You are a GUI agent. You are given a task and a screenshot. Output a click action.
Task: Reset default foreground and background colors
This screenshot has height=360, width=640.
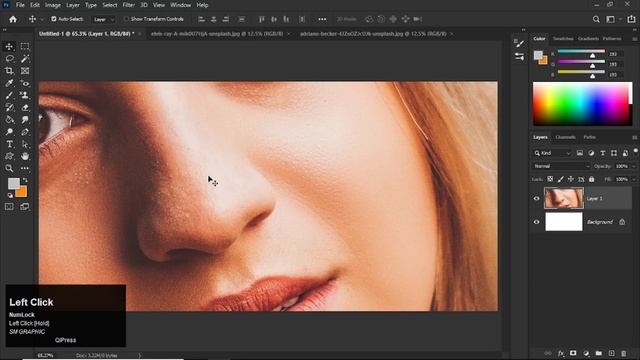point(10,196)
